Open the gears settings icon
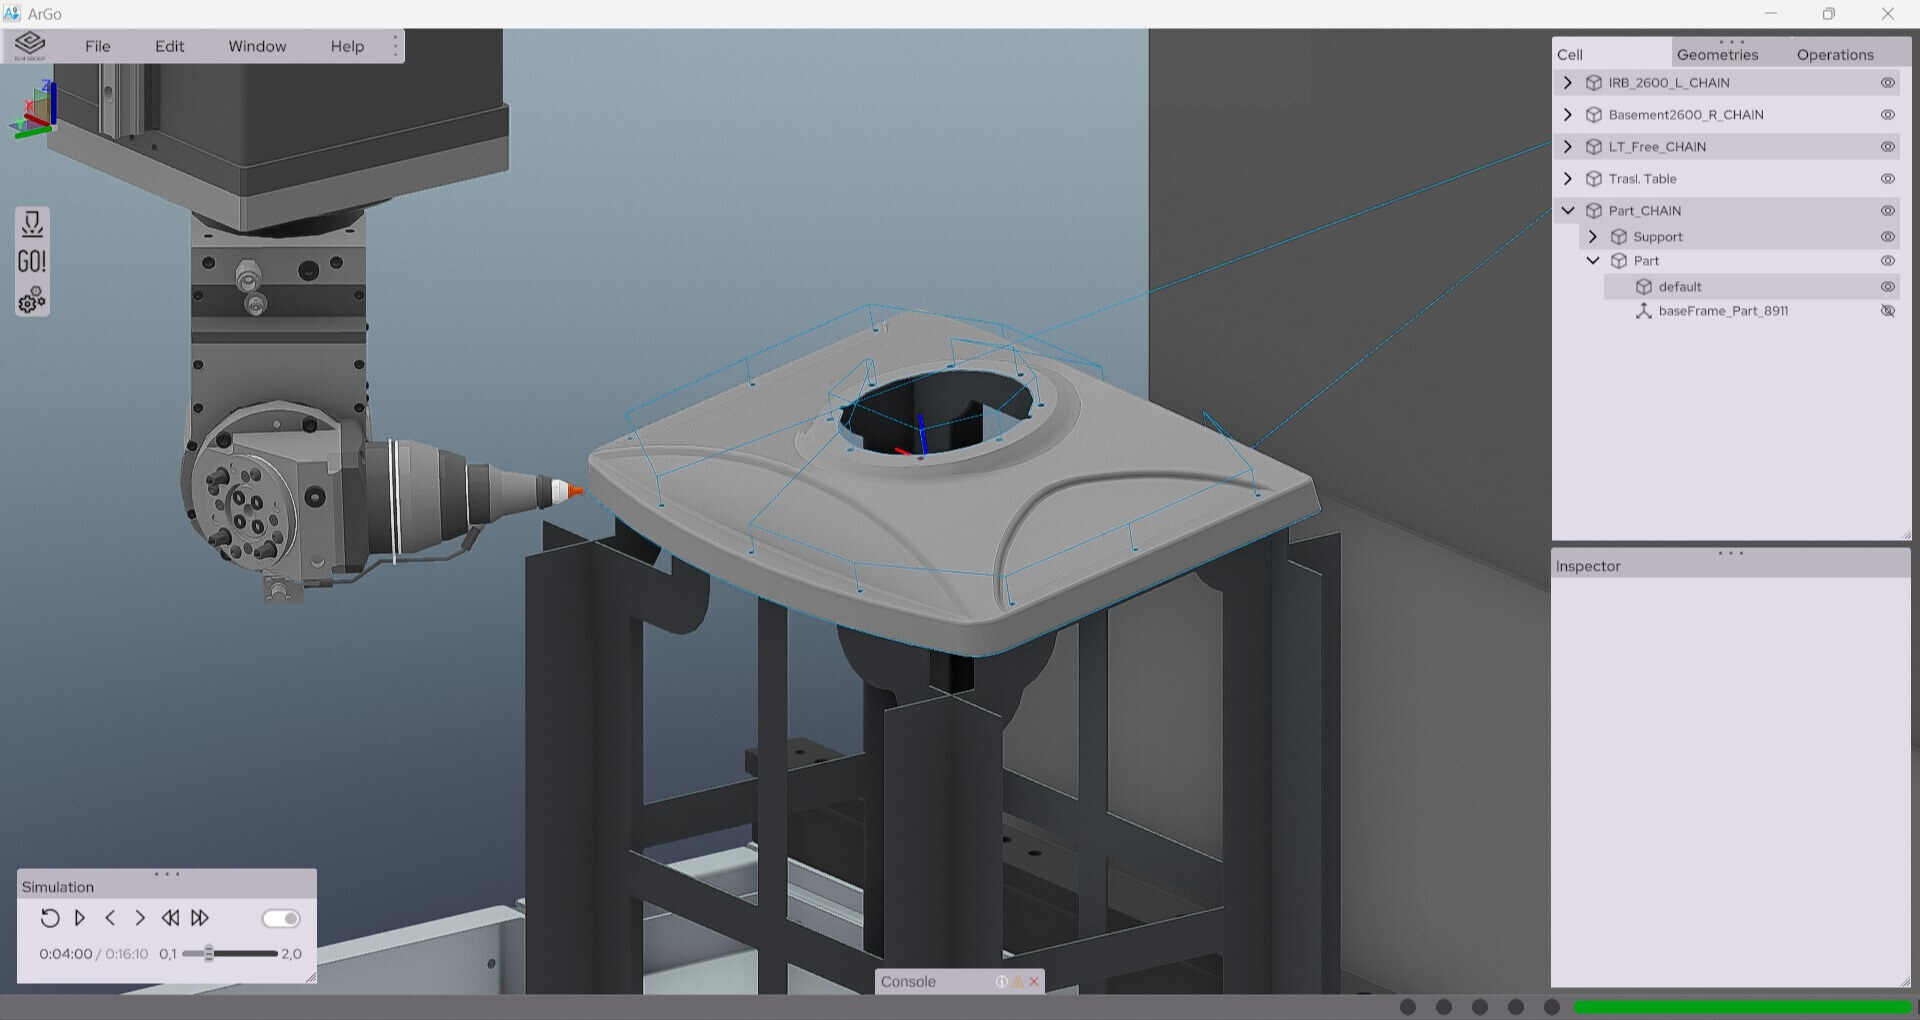 [32, 300]
